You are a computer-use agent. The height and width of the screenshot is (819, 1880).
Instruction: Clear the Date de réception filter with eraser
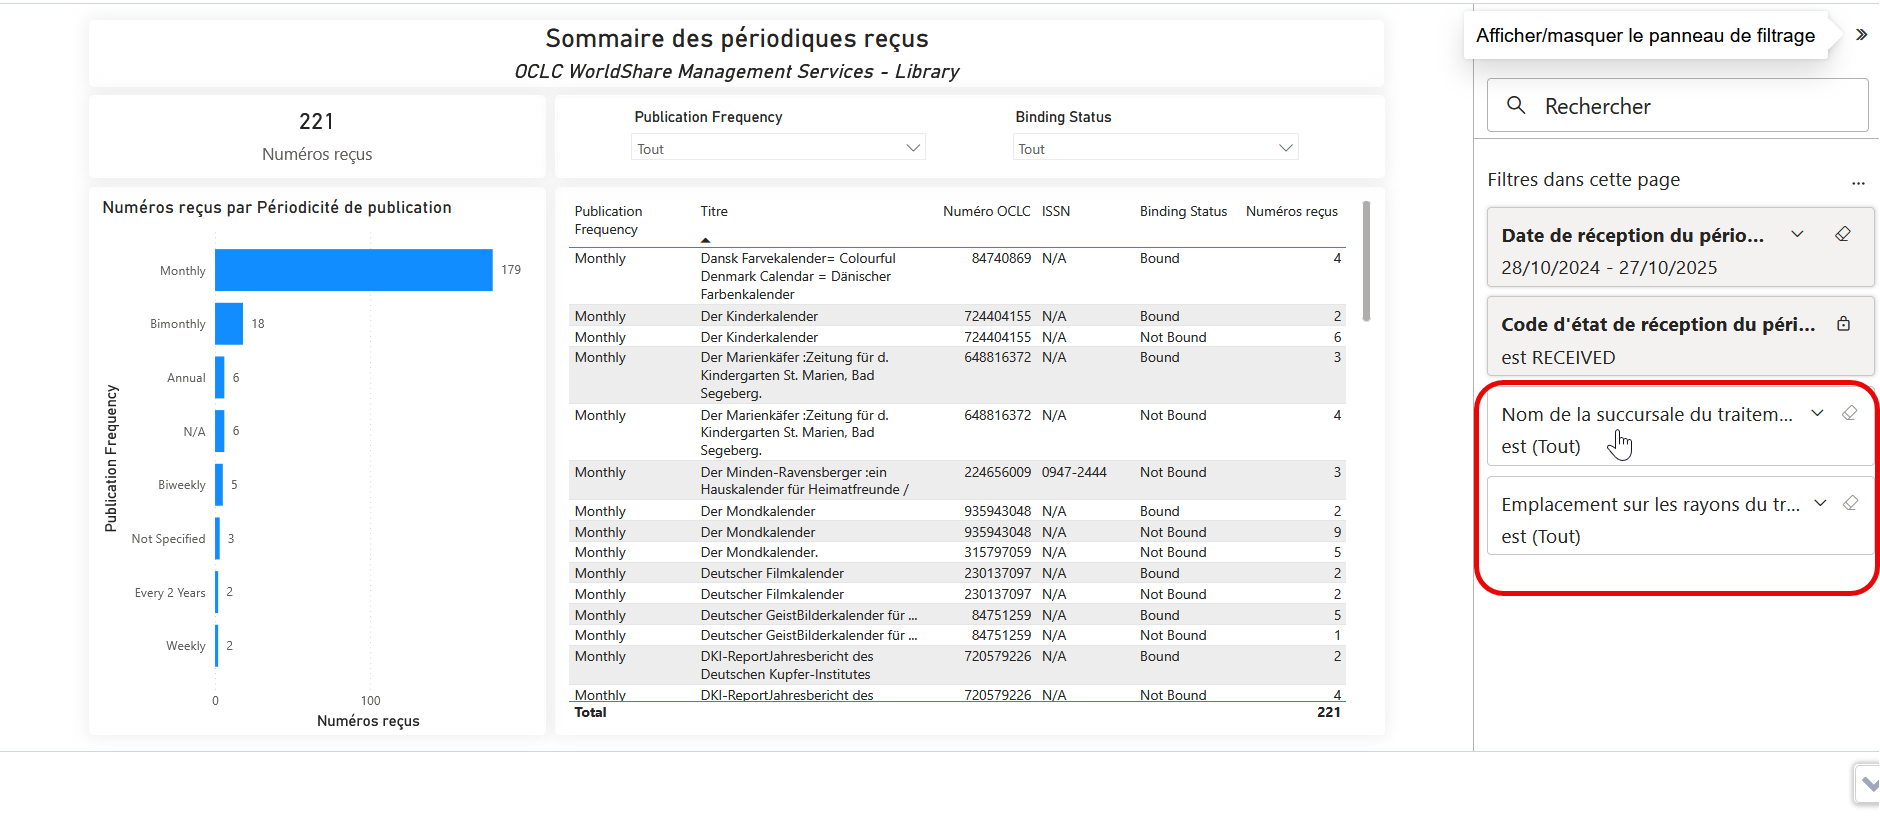click(1843, 234)
